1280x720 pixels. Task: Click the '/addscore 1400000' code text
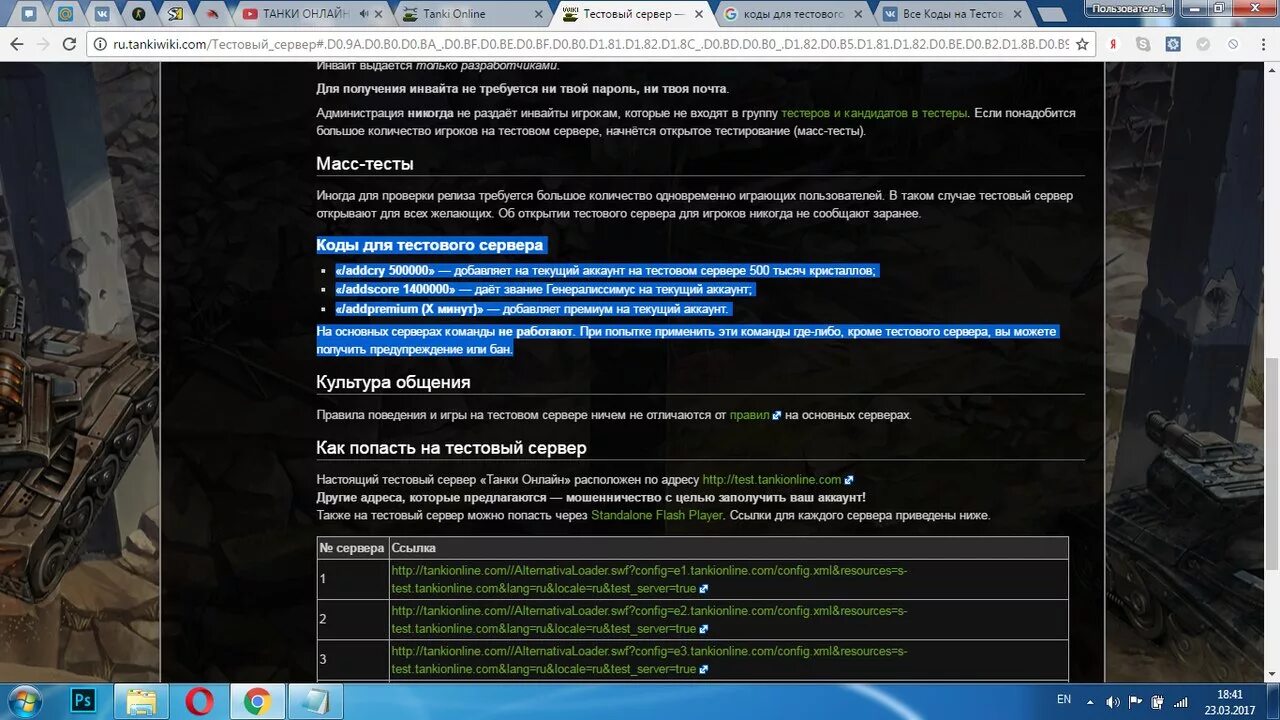tap(395, 290)
